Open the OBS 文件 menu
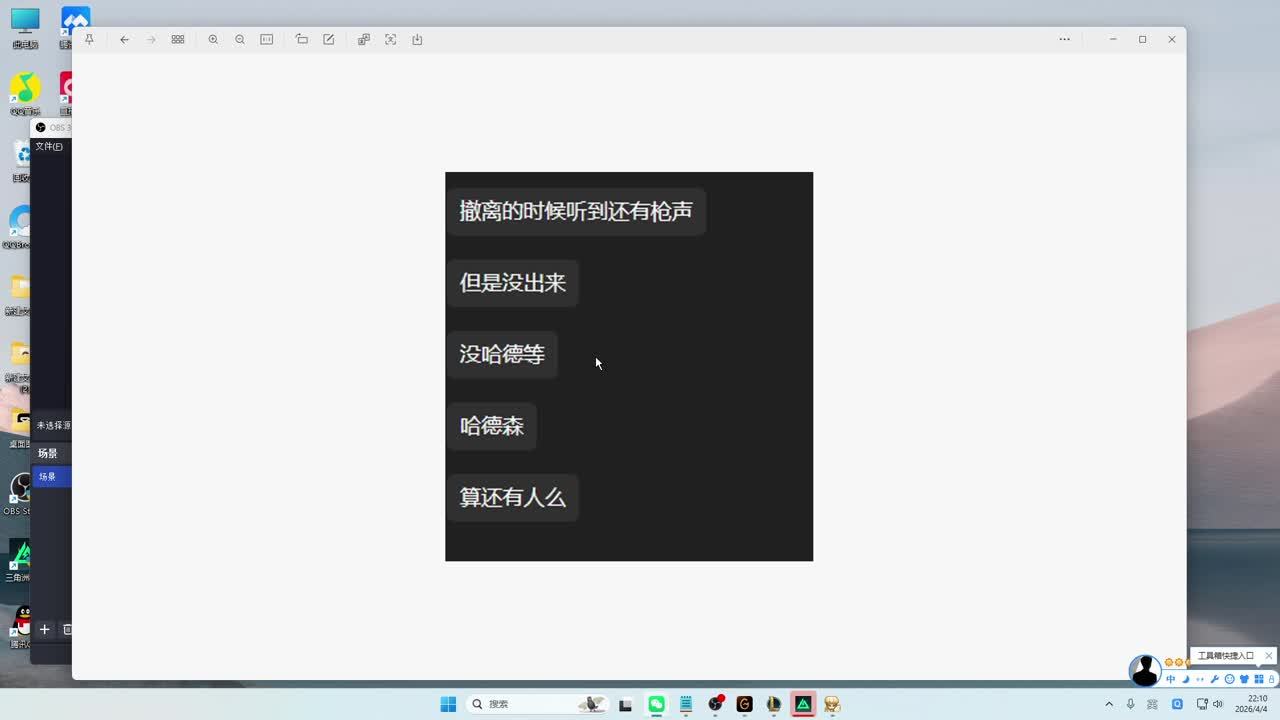Image resolution: width=1280 pixels, height=720 pixels. tap(49, 147)
